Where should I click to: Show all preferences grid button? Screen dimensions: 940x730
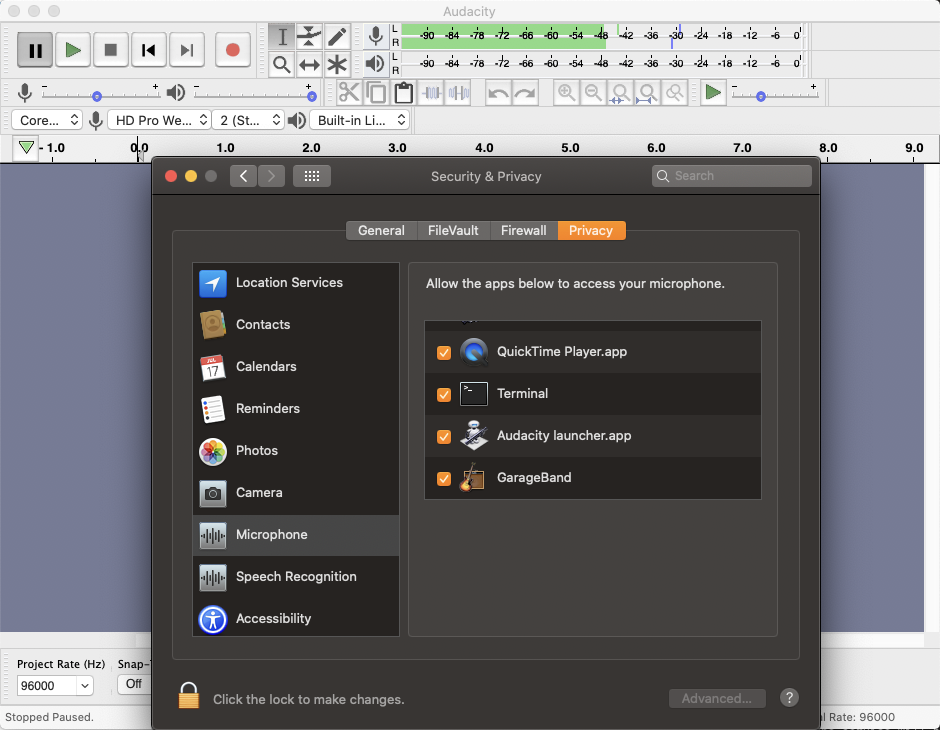coord(312,176)
